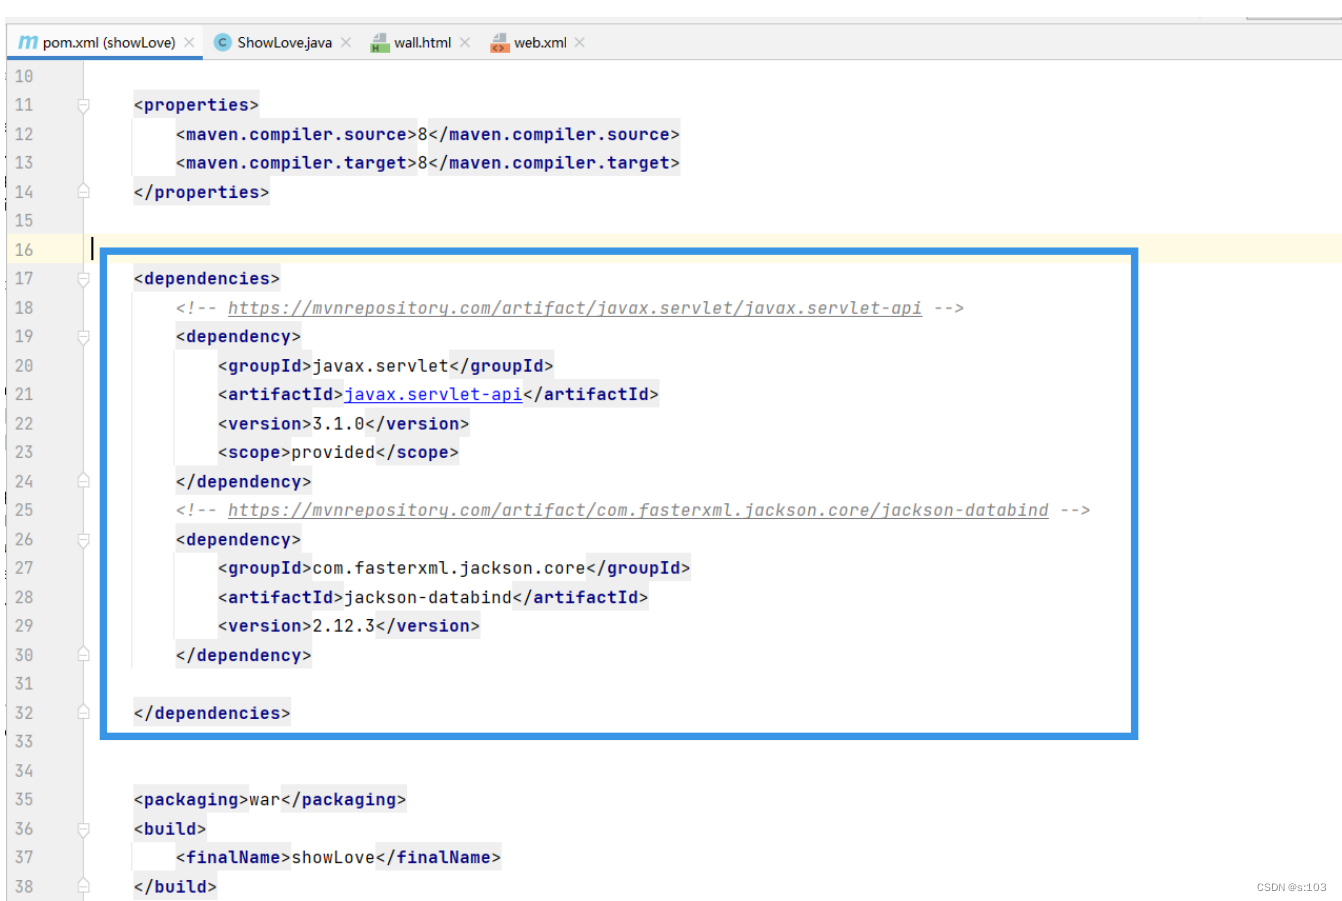Screen dimensions: 1342x901
Task: Collapse fold marker at line 32
Action: [x=84, y=712]
